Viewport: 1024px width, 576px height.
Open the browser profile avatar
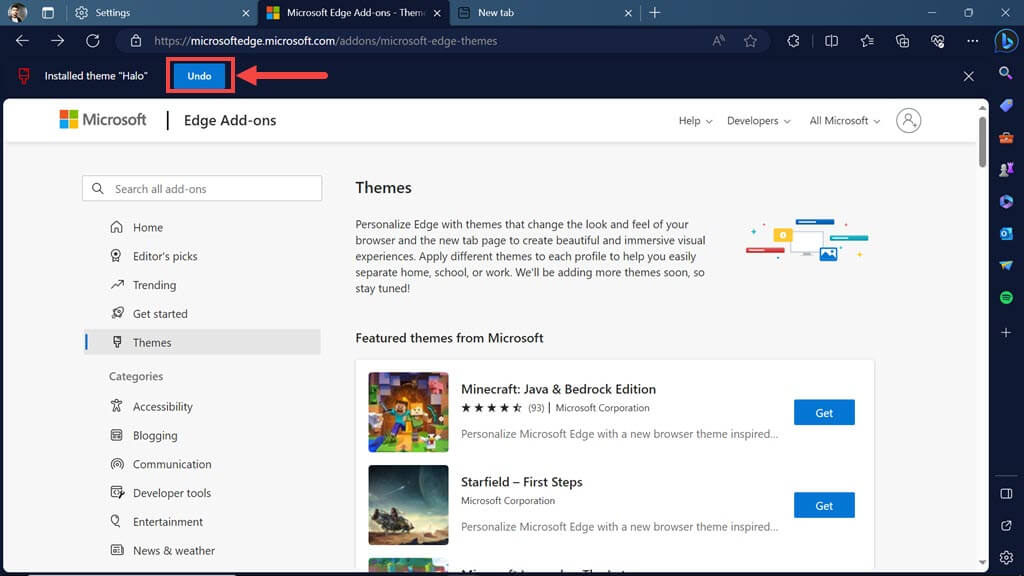(18, 12)
